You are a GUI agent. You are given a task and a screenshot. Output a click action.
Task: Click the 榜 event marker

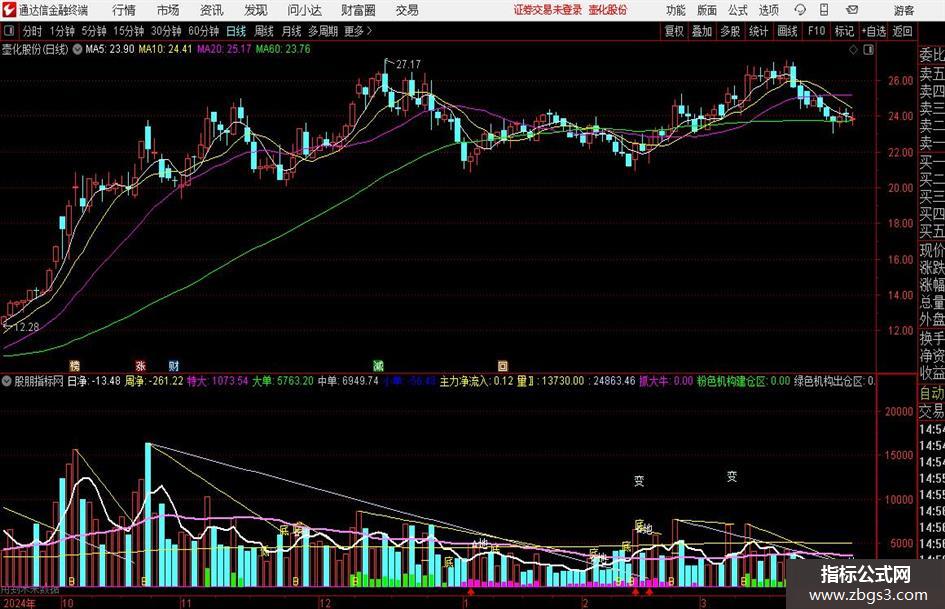click(x=75, y=366)
